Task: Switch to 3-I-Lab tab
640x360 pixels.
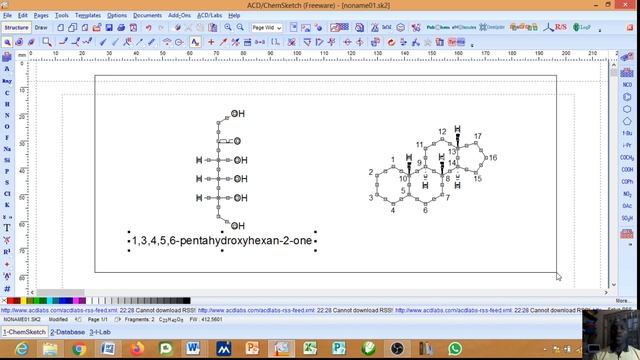Action: (100, 332)
